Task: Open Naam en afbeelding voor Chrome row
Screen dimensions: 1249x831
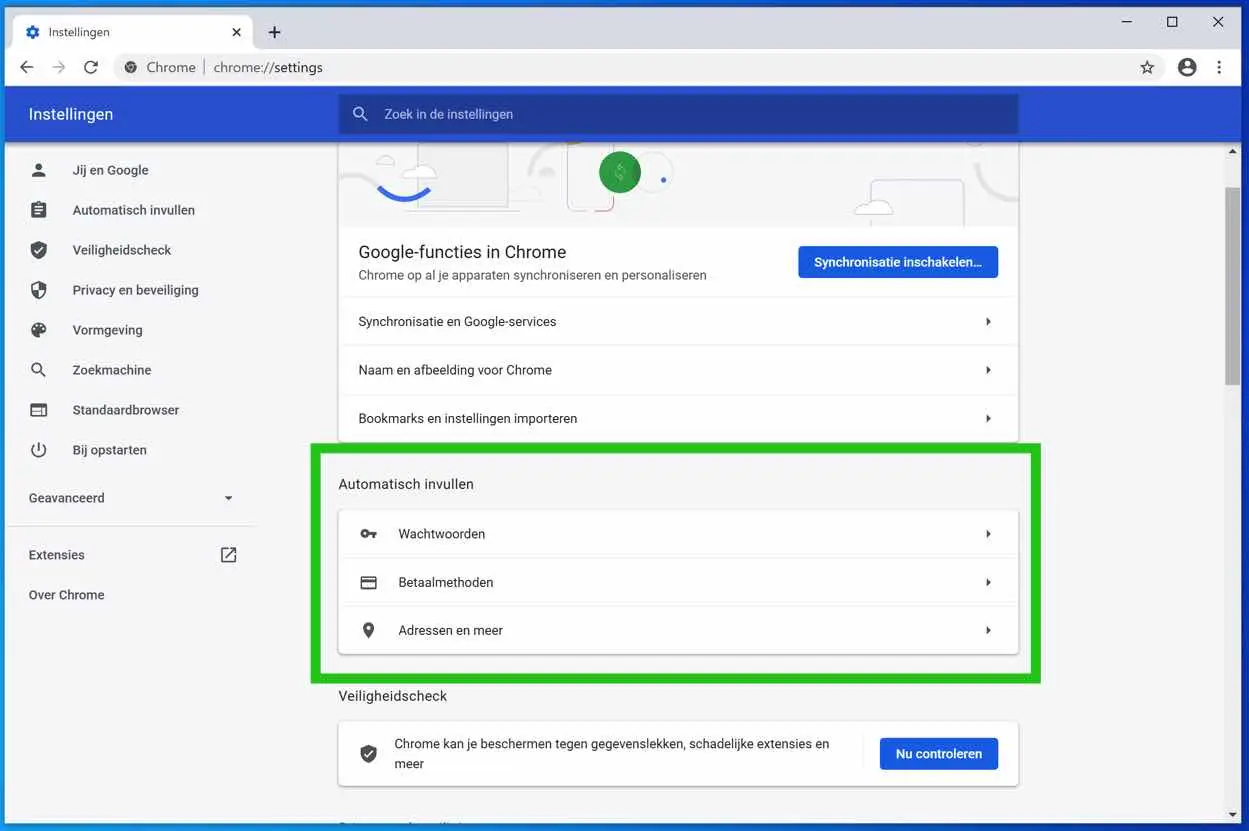Action: [x=678, y=370]
